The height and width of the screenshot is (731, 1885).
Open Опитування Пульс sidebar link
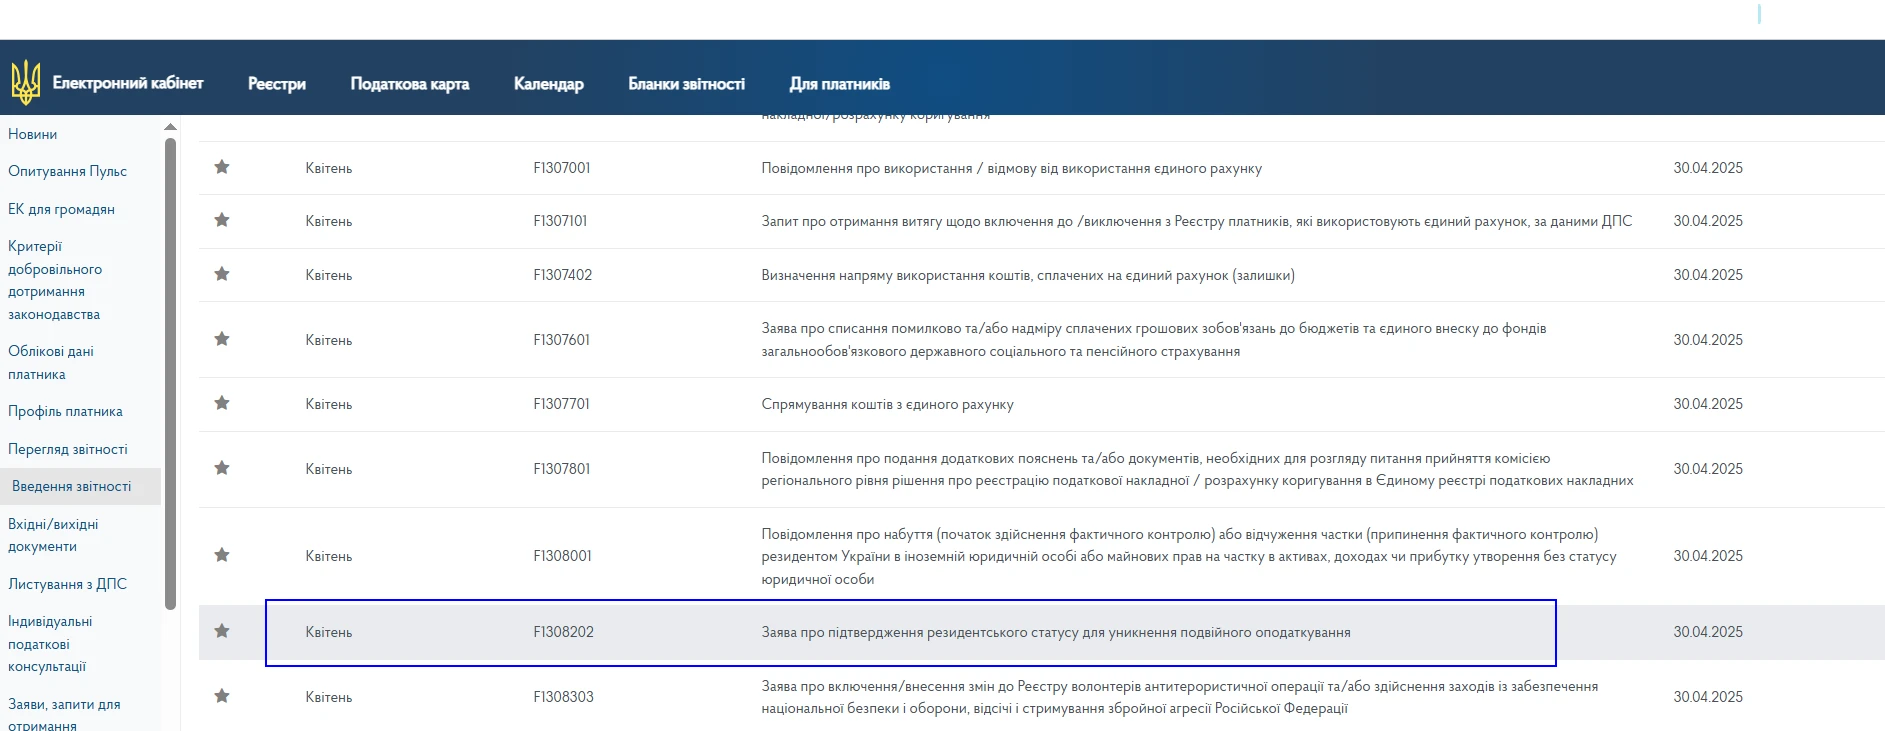(68, 171)
